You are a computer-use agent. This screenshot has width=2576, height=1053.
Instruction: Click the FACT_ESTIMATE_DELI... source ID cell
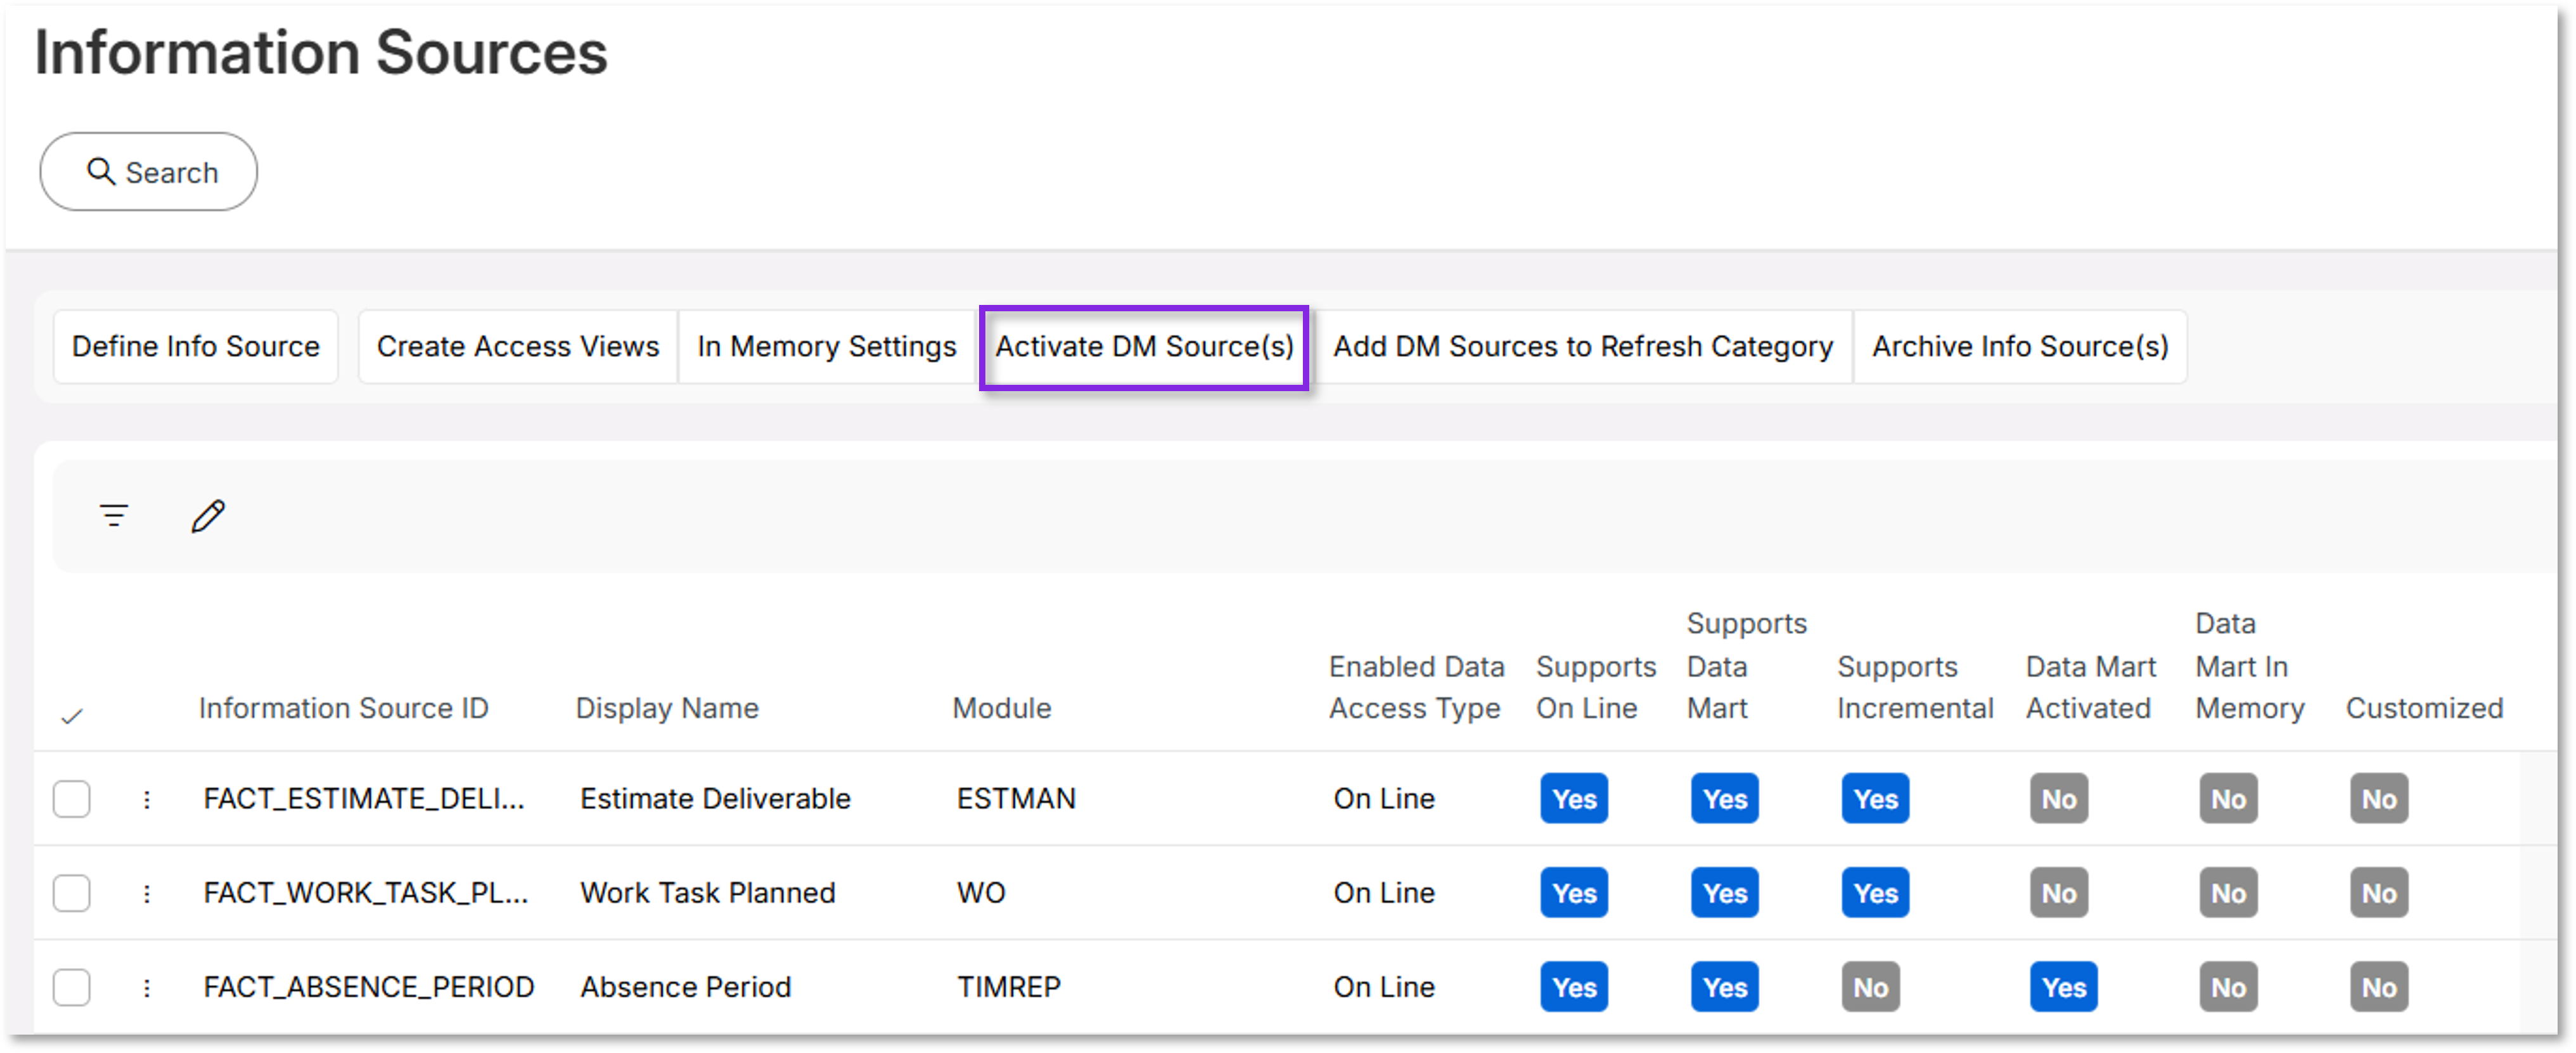click(364, 799)
